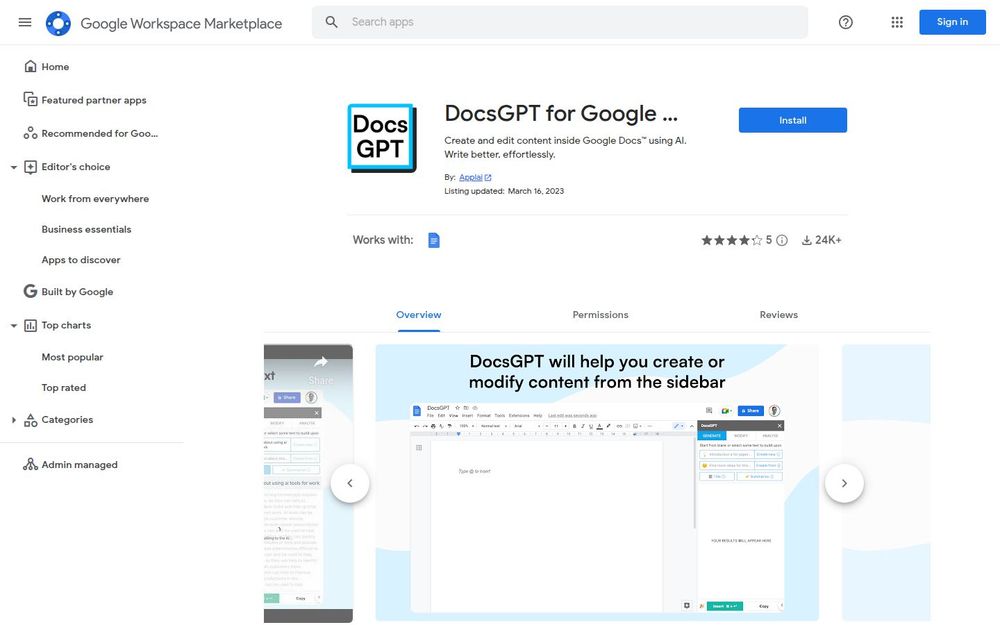Click the DocsGPT for Google title
The image size is (1000, 625).
pos(561,114)
